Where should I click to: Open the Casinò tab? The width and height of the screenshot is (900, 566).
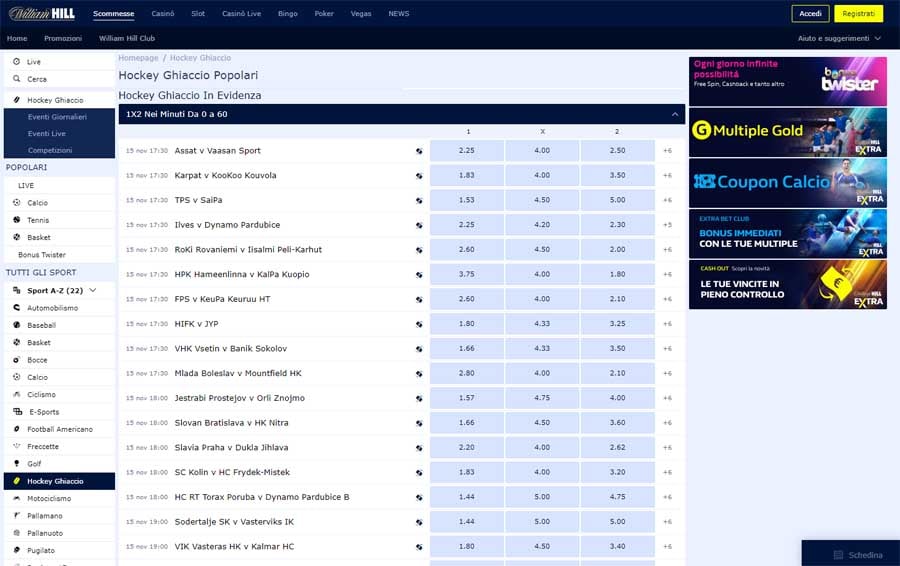pyautogui.click(x=163, y=13)
